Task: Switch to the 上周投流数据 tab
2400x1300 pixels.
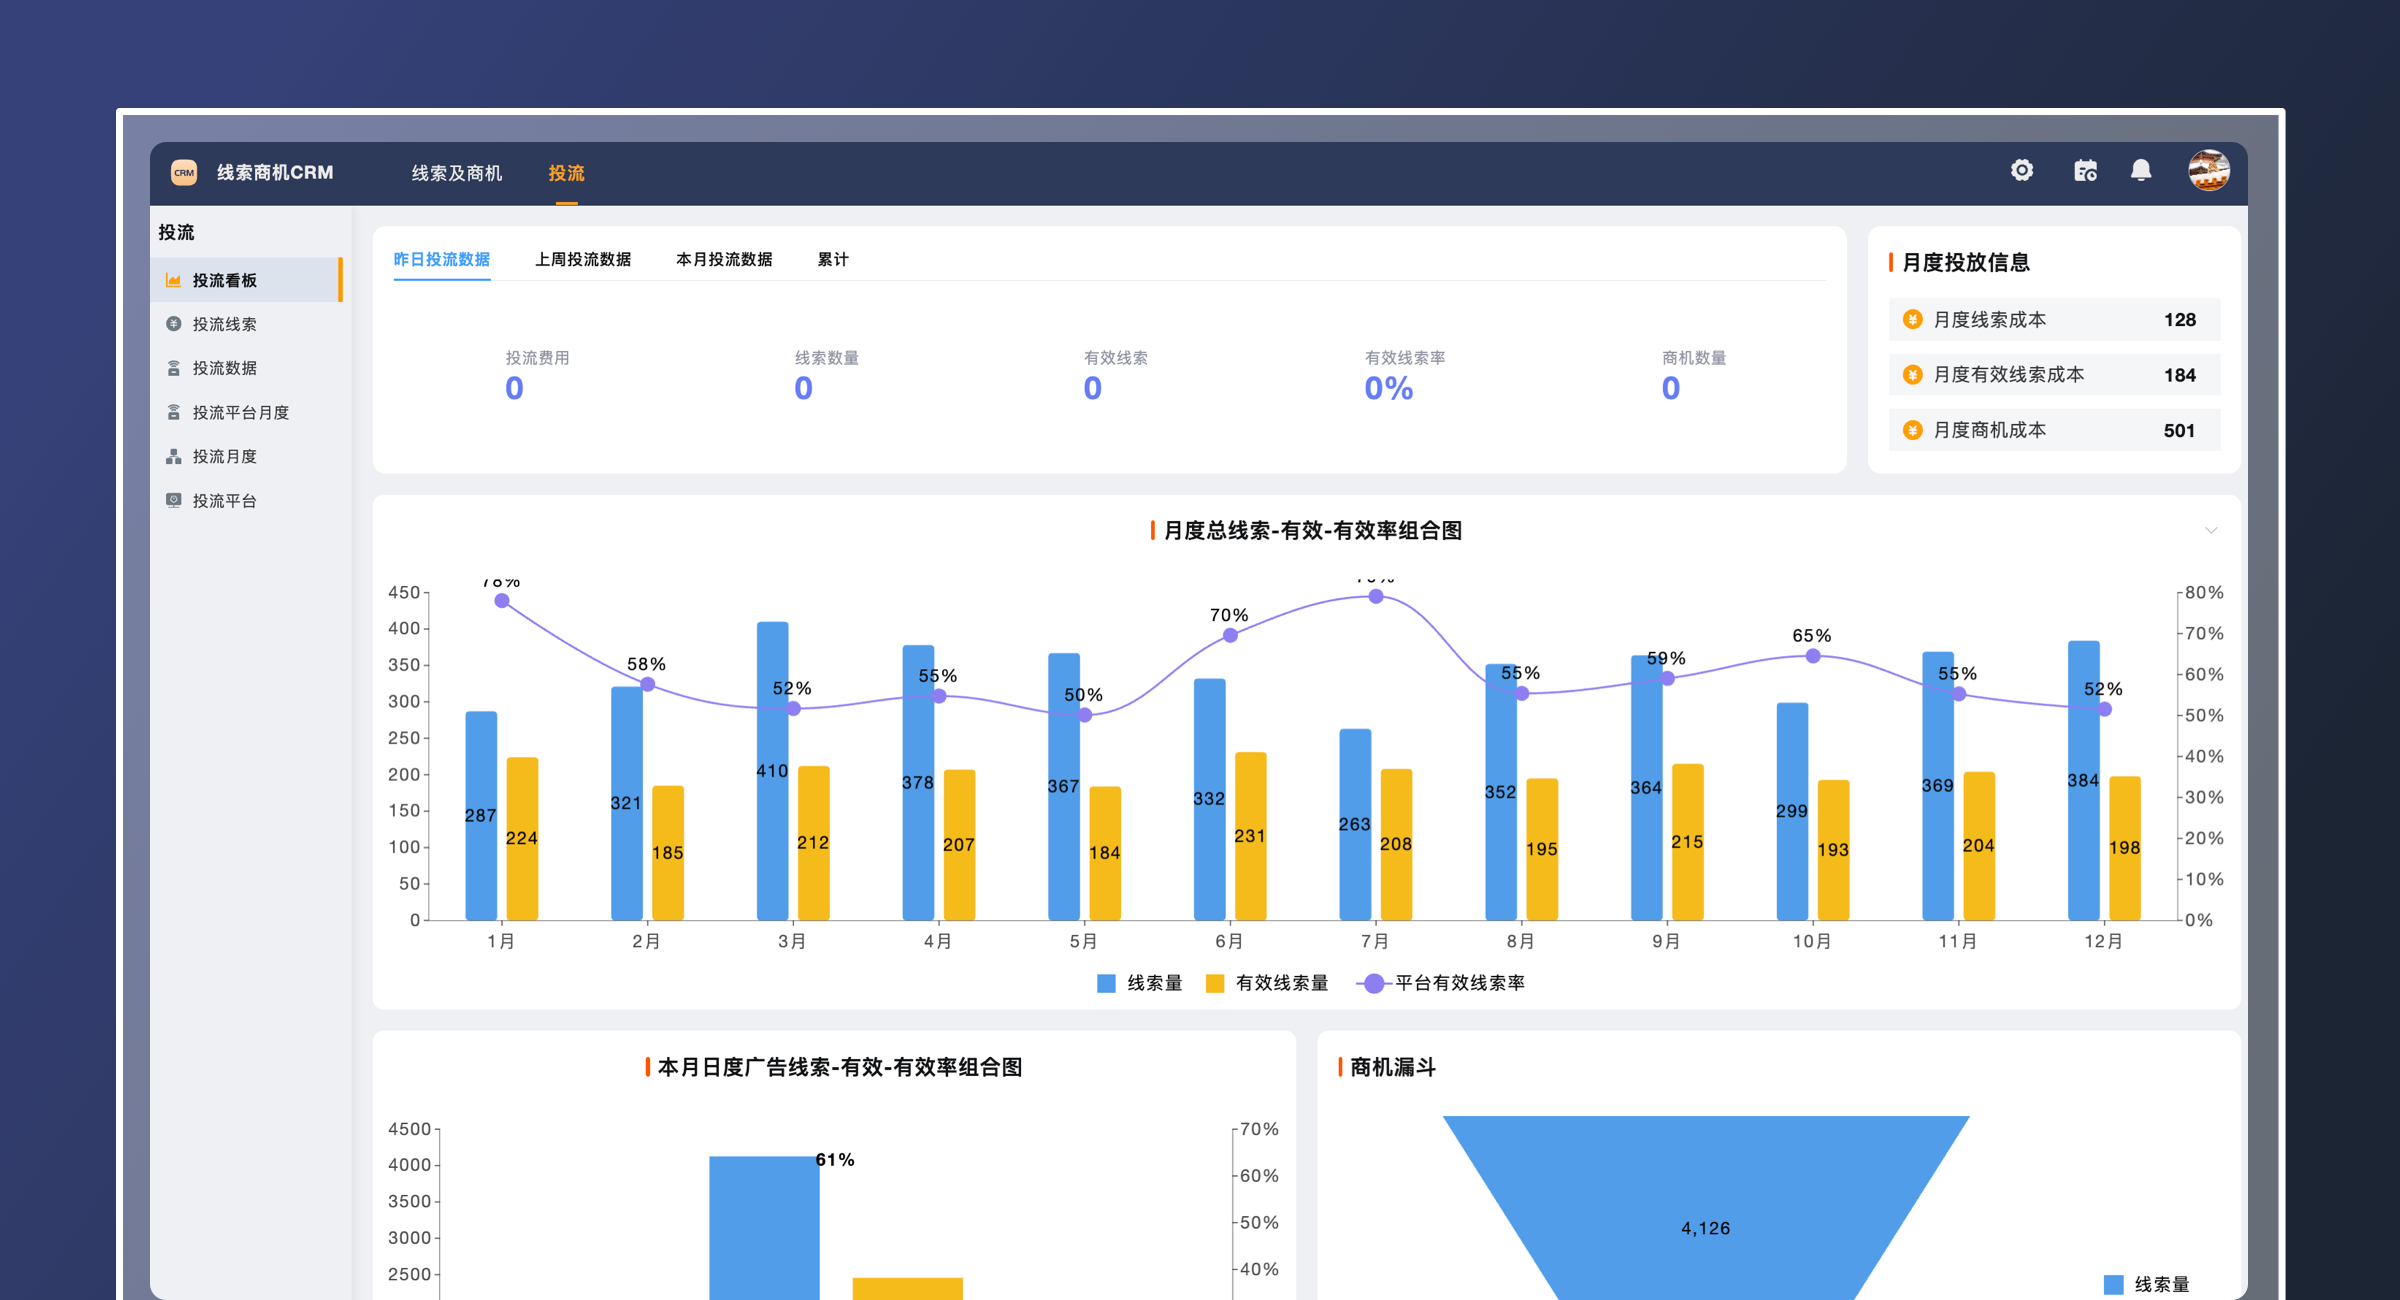Action: pyautogui.click(x=583, y=259)
